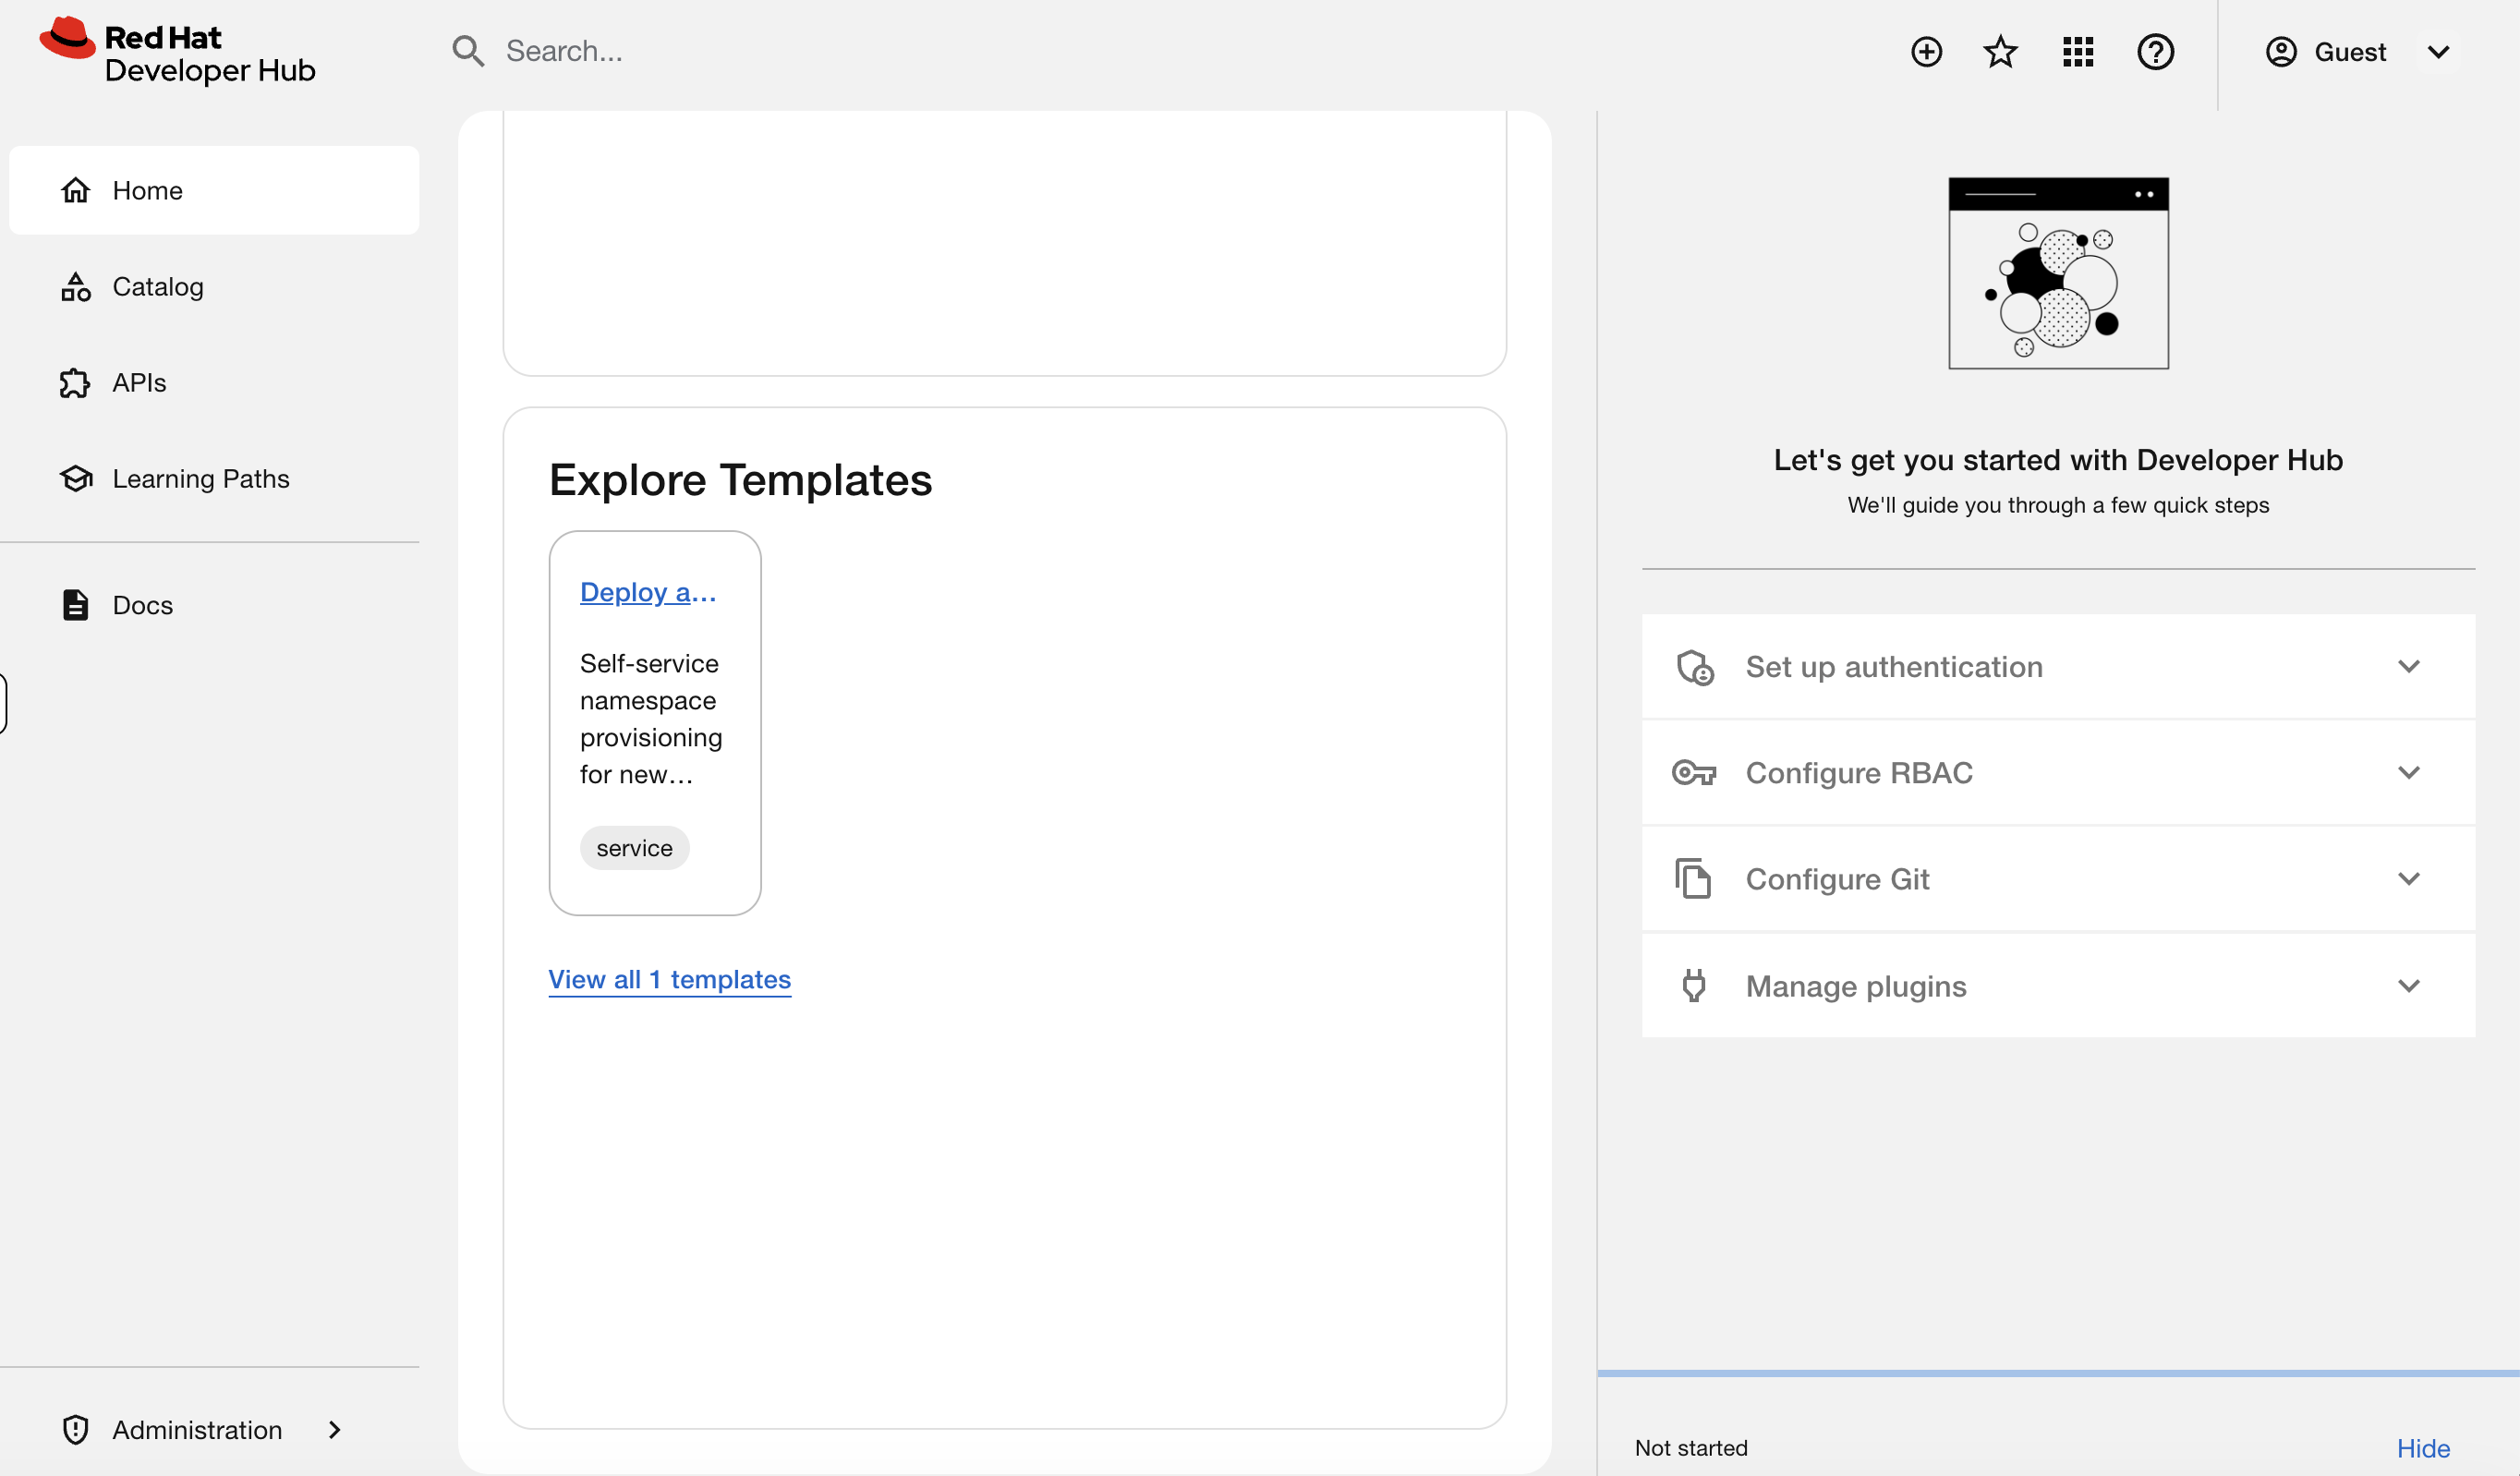Image resolution: width=2520 pixels, height=1476 pixels.
Task: Click the chevron on Configure RBAC
Action: coord(2408,772)
